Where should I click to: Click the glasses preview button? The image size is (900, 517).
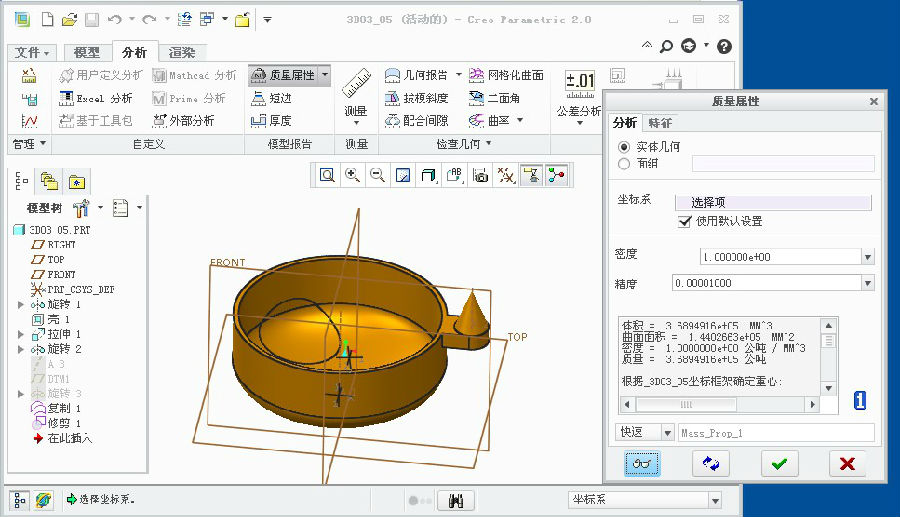point(642,463)
